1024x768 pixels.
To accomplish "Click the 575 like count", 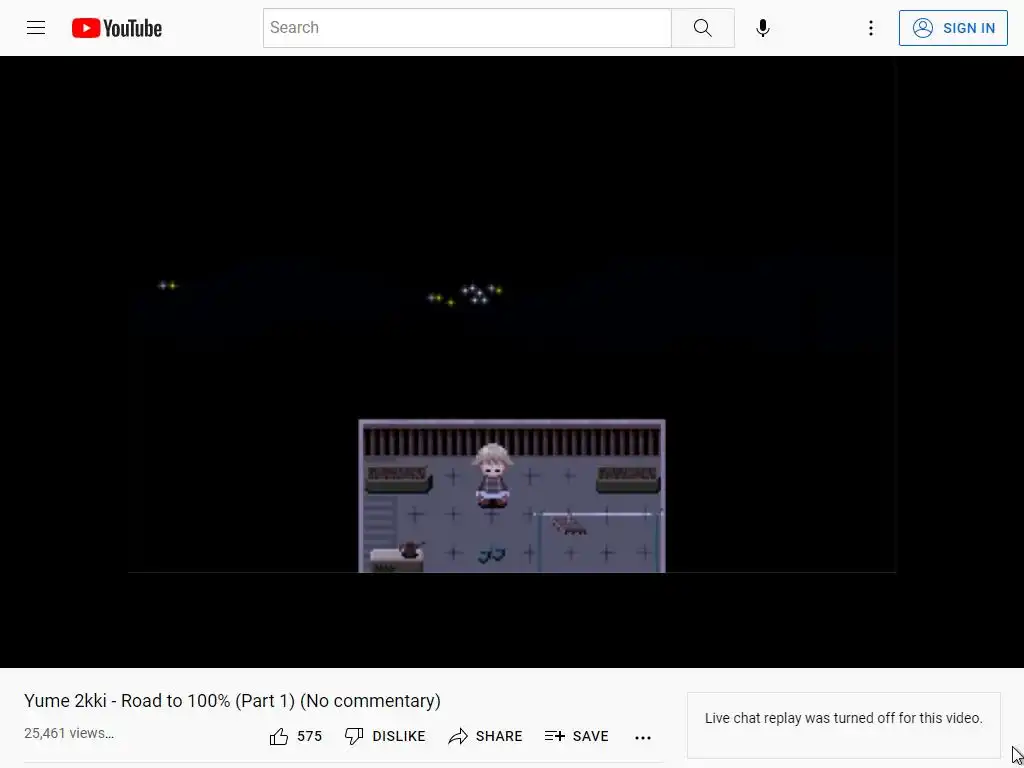I will pos(310,737).
